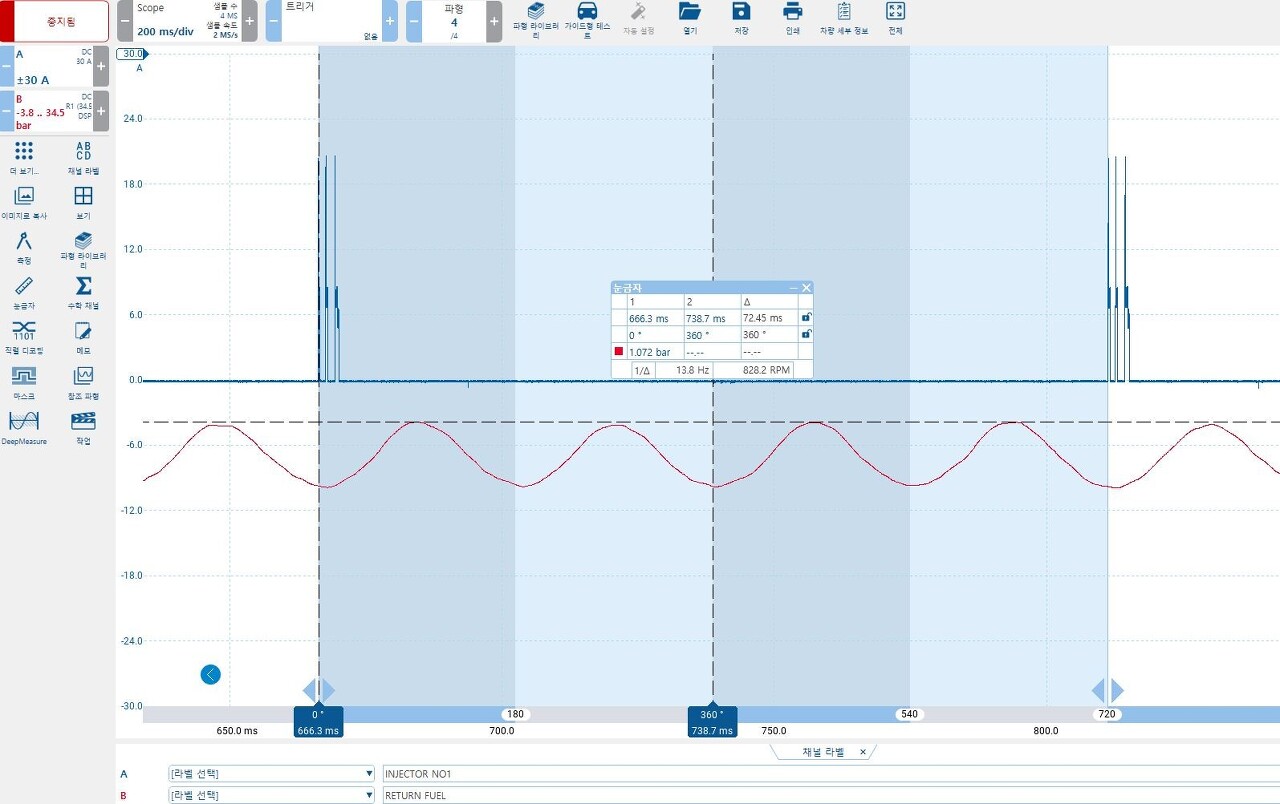The image size is (1280, 804).
Task: Click the 180 phase partition label
Action: coord(515,715)
